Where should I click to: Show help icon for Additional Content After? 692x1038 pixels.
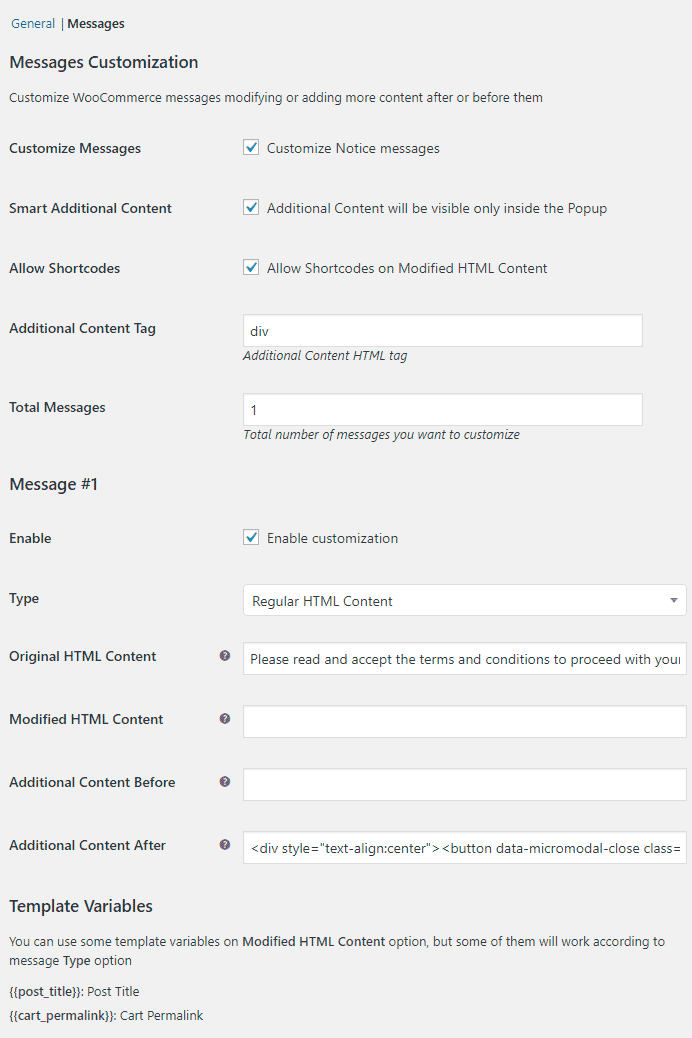(x=225, y=845)
